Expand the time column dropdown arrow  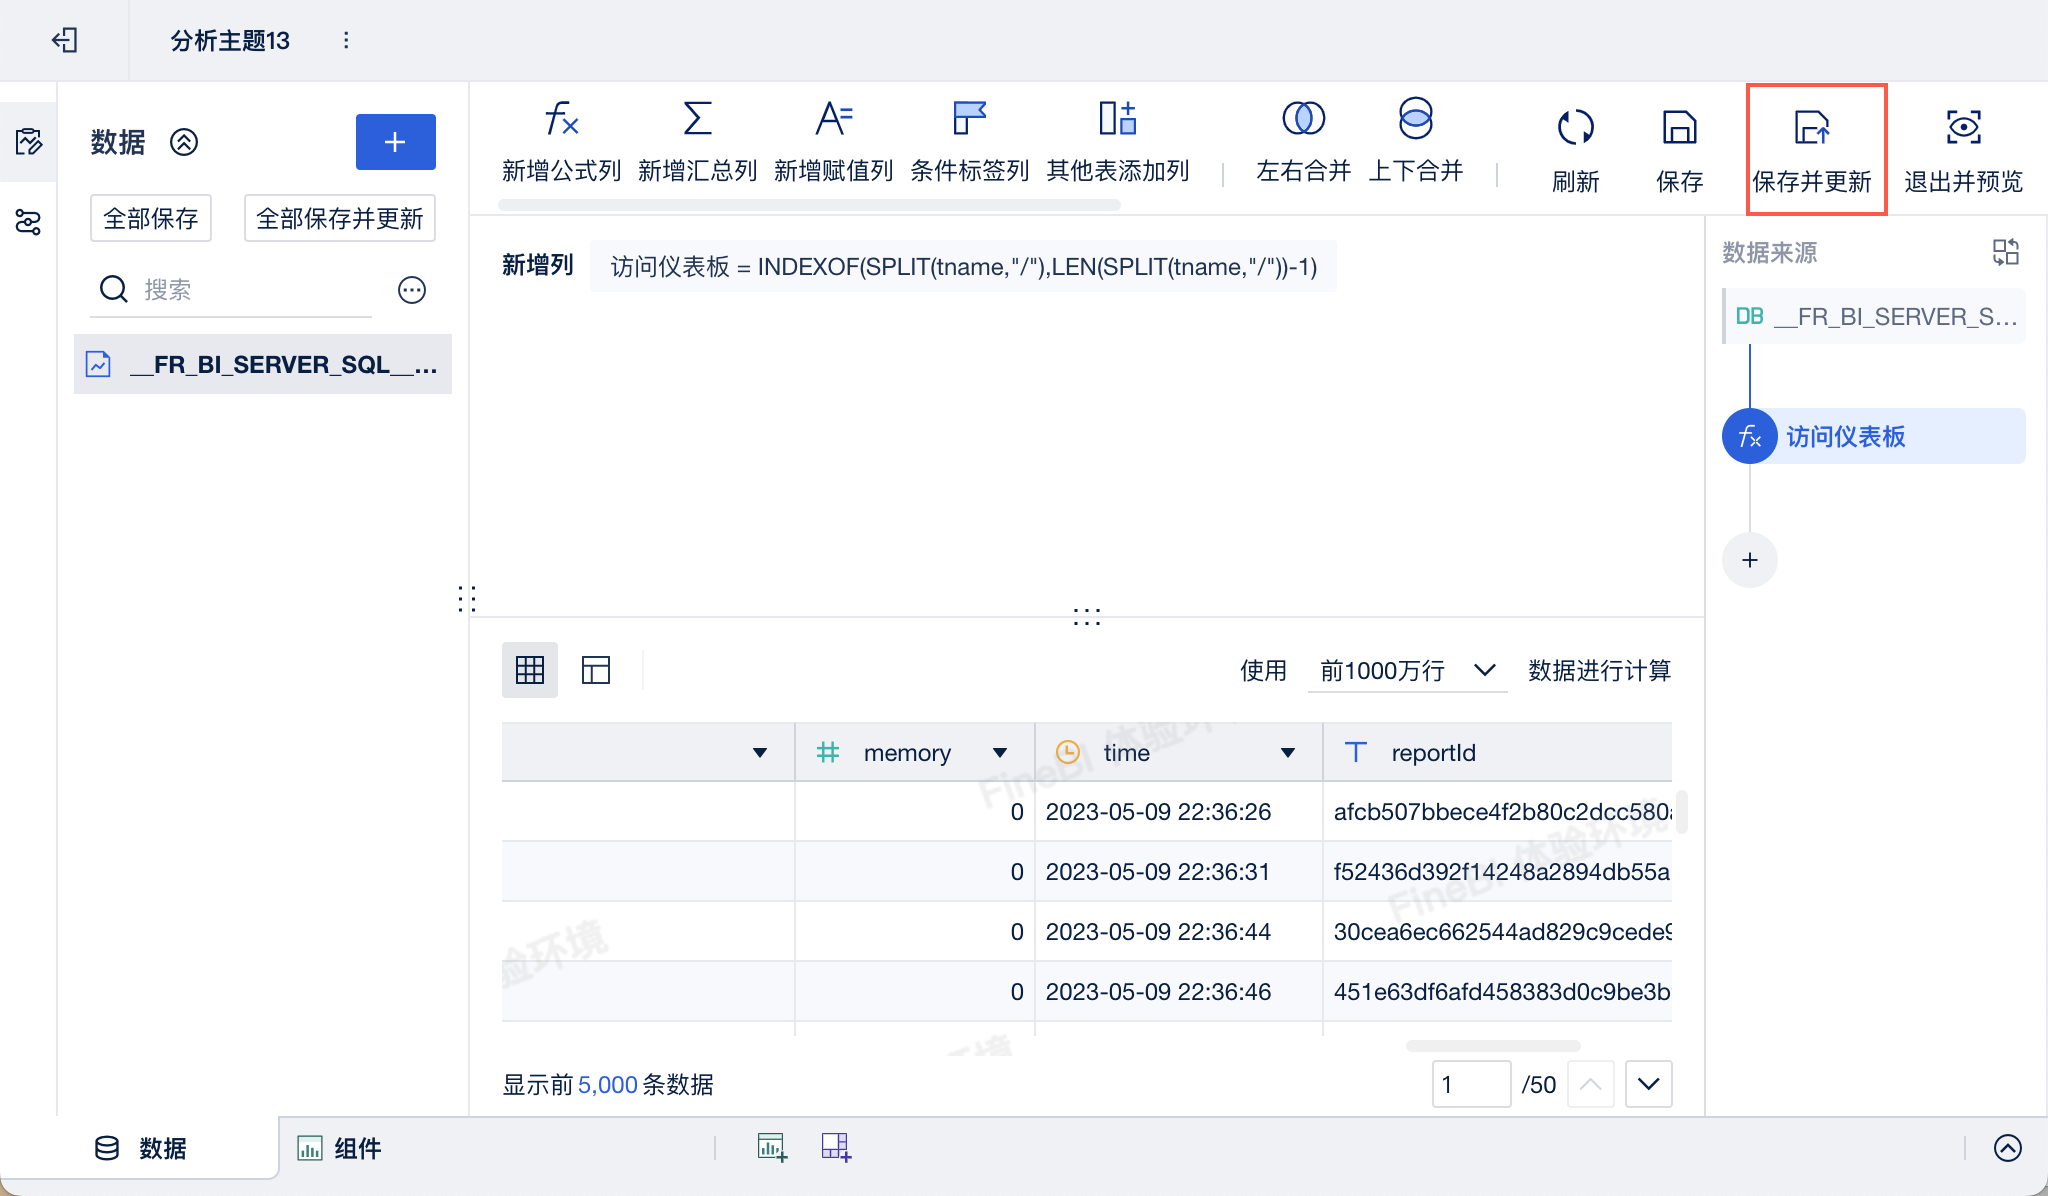click(1288, 753)
